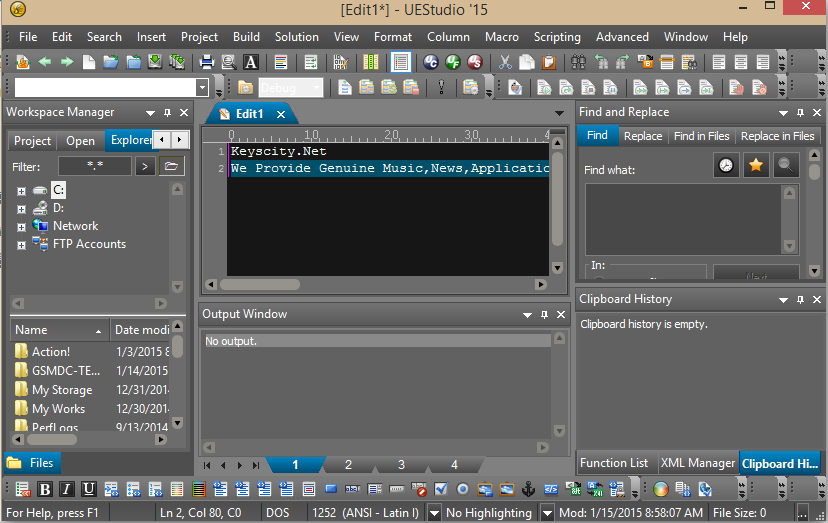Click the Underline U icon
Screen dimensions: 828x523
[89, 490]
